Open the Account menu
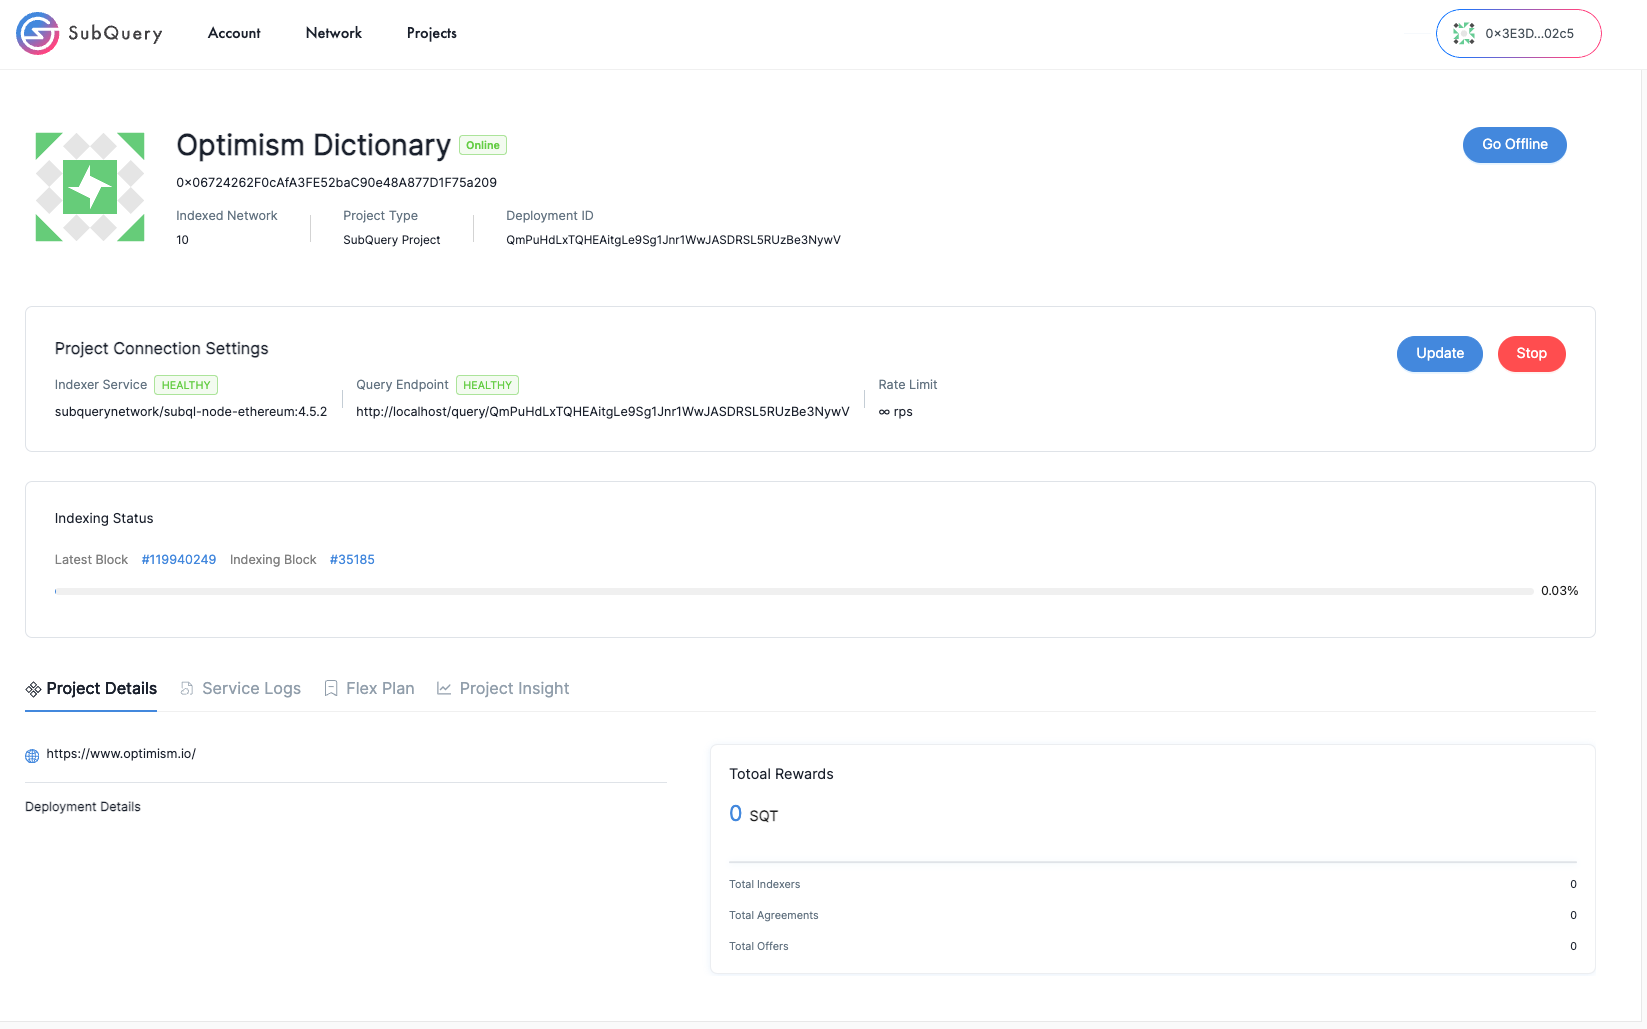 point(234,33)
